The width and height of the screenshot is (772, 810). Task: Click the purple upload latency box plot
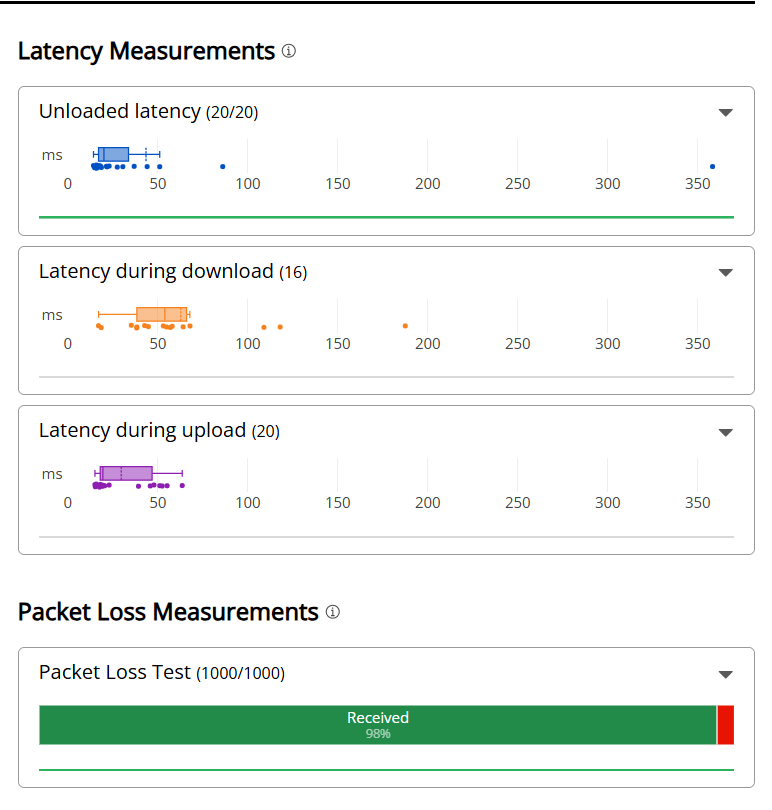(x=126, y=473)
